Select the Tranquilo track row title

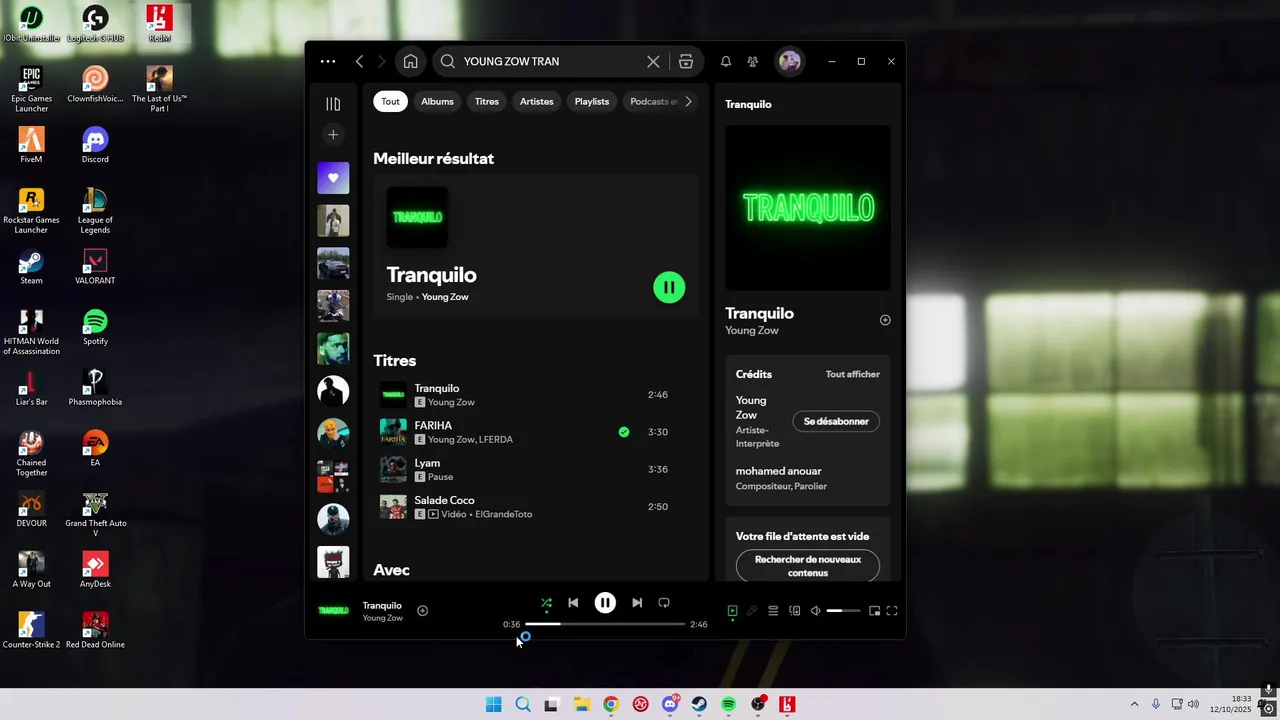pyautogui.click(x=437, y=388)
